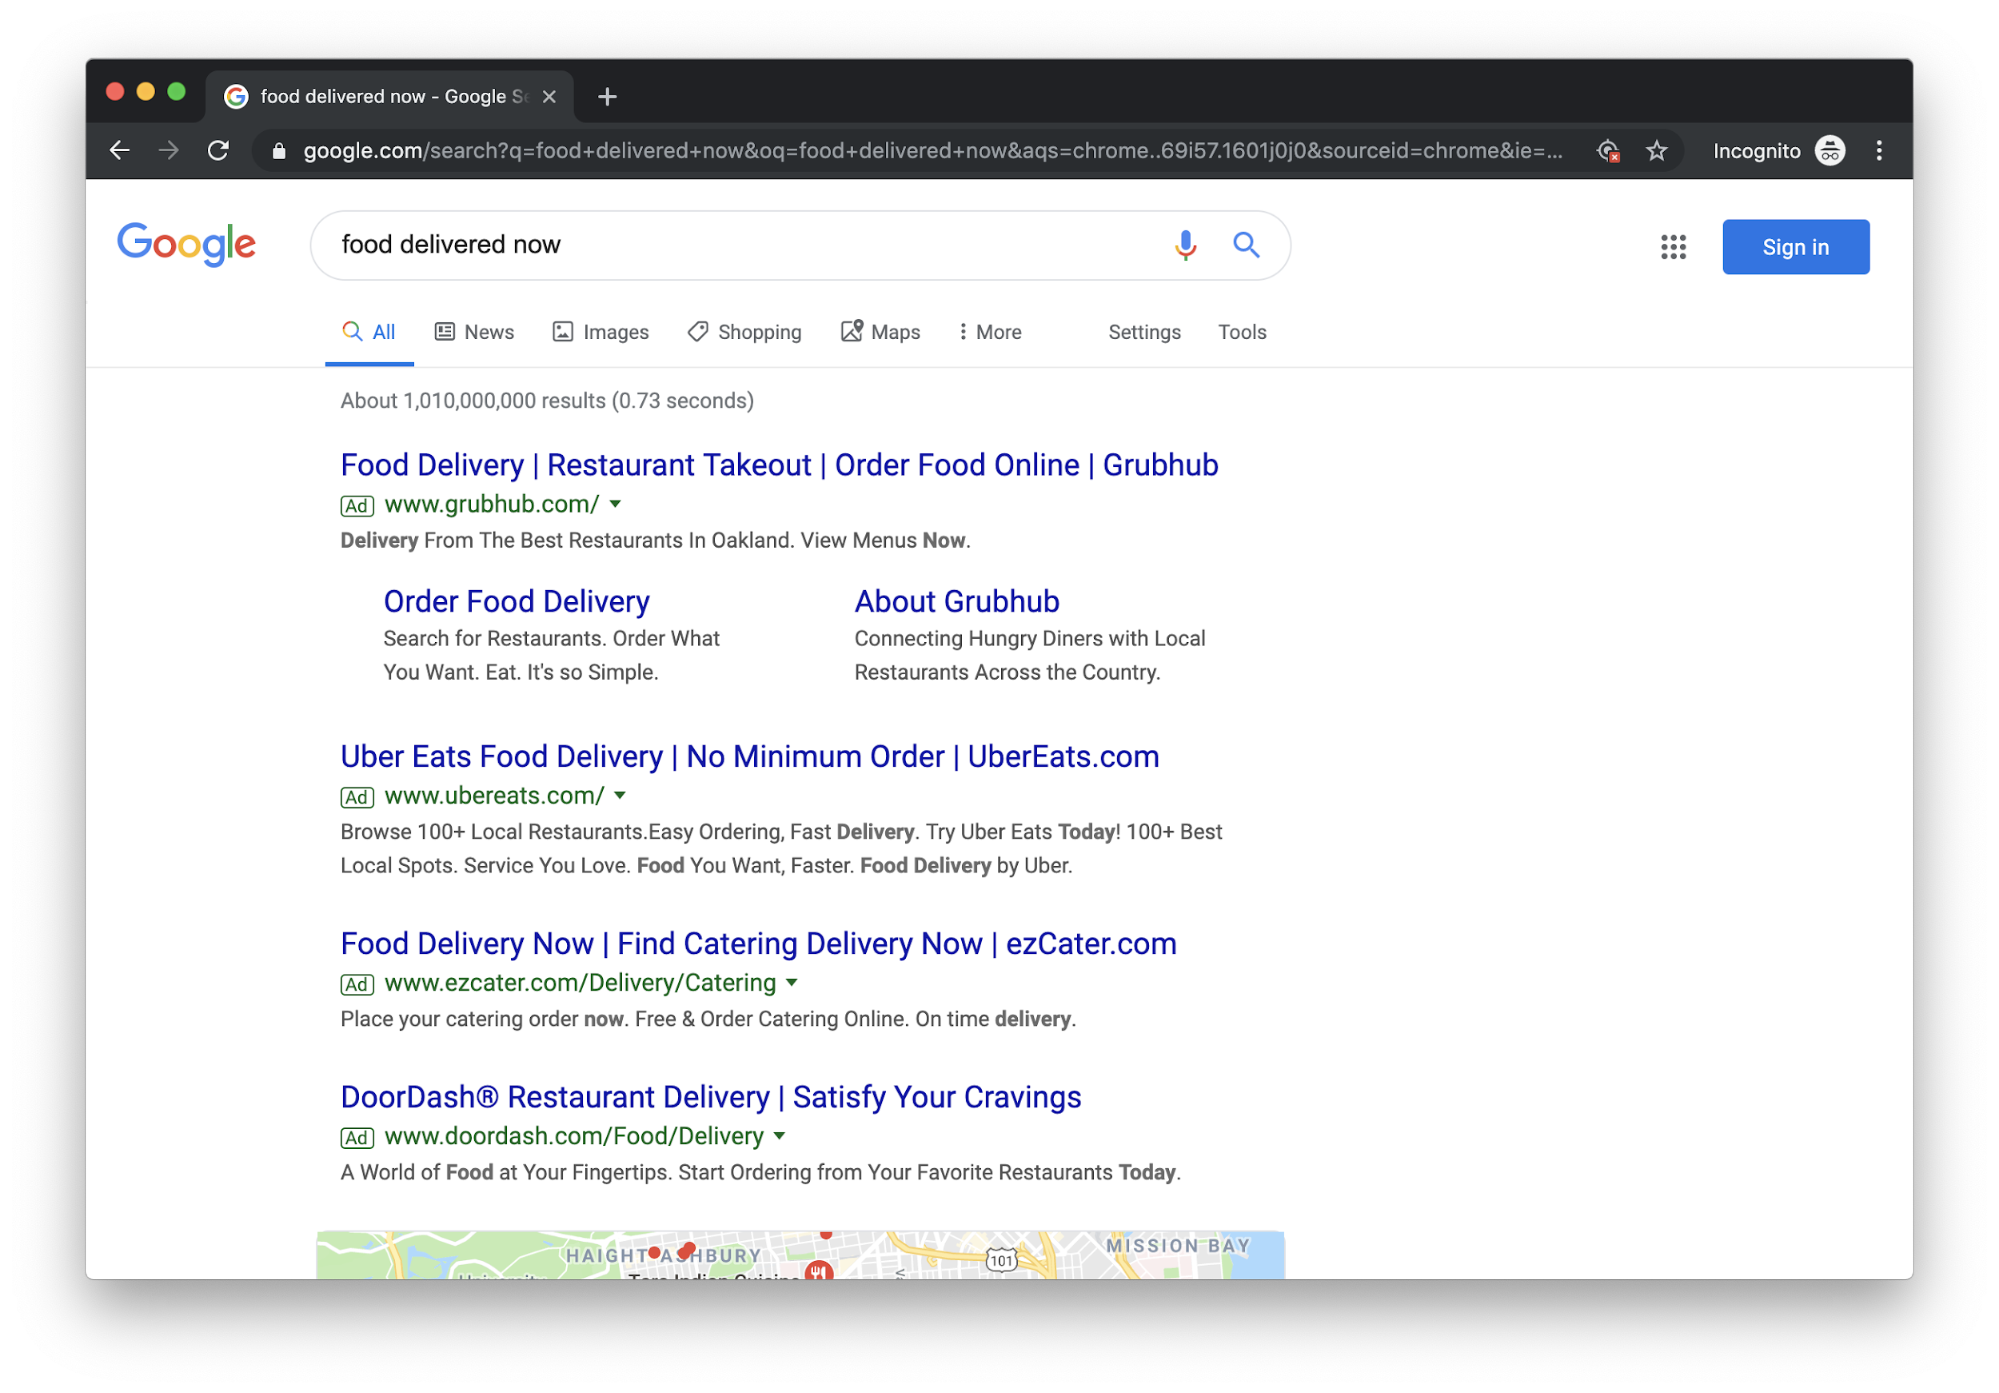Click the address bar URL
1999x1393 pixels.
tap(932, 151)
